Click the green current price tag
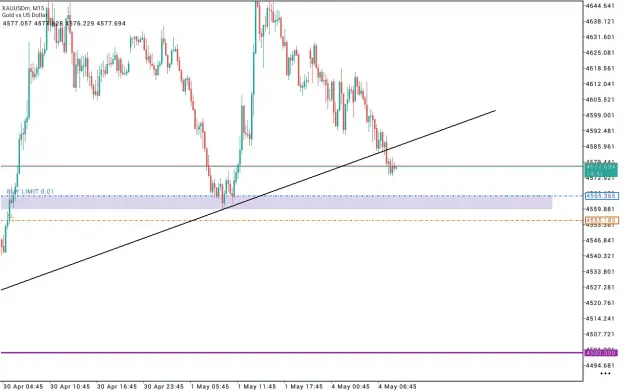The image size is (625, 391). (601, 170)
